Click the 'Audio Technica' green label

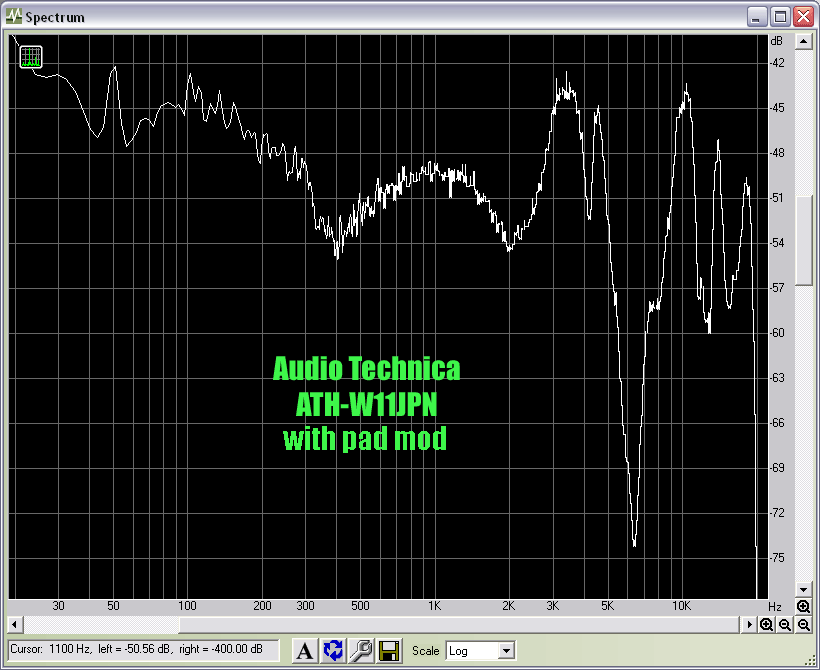point(367,369)
